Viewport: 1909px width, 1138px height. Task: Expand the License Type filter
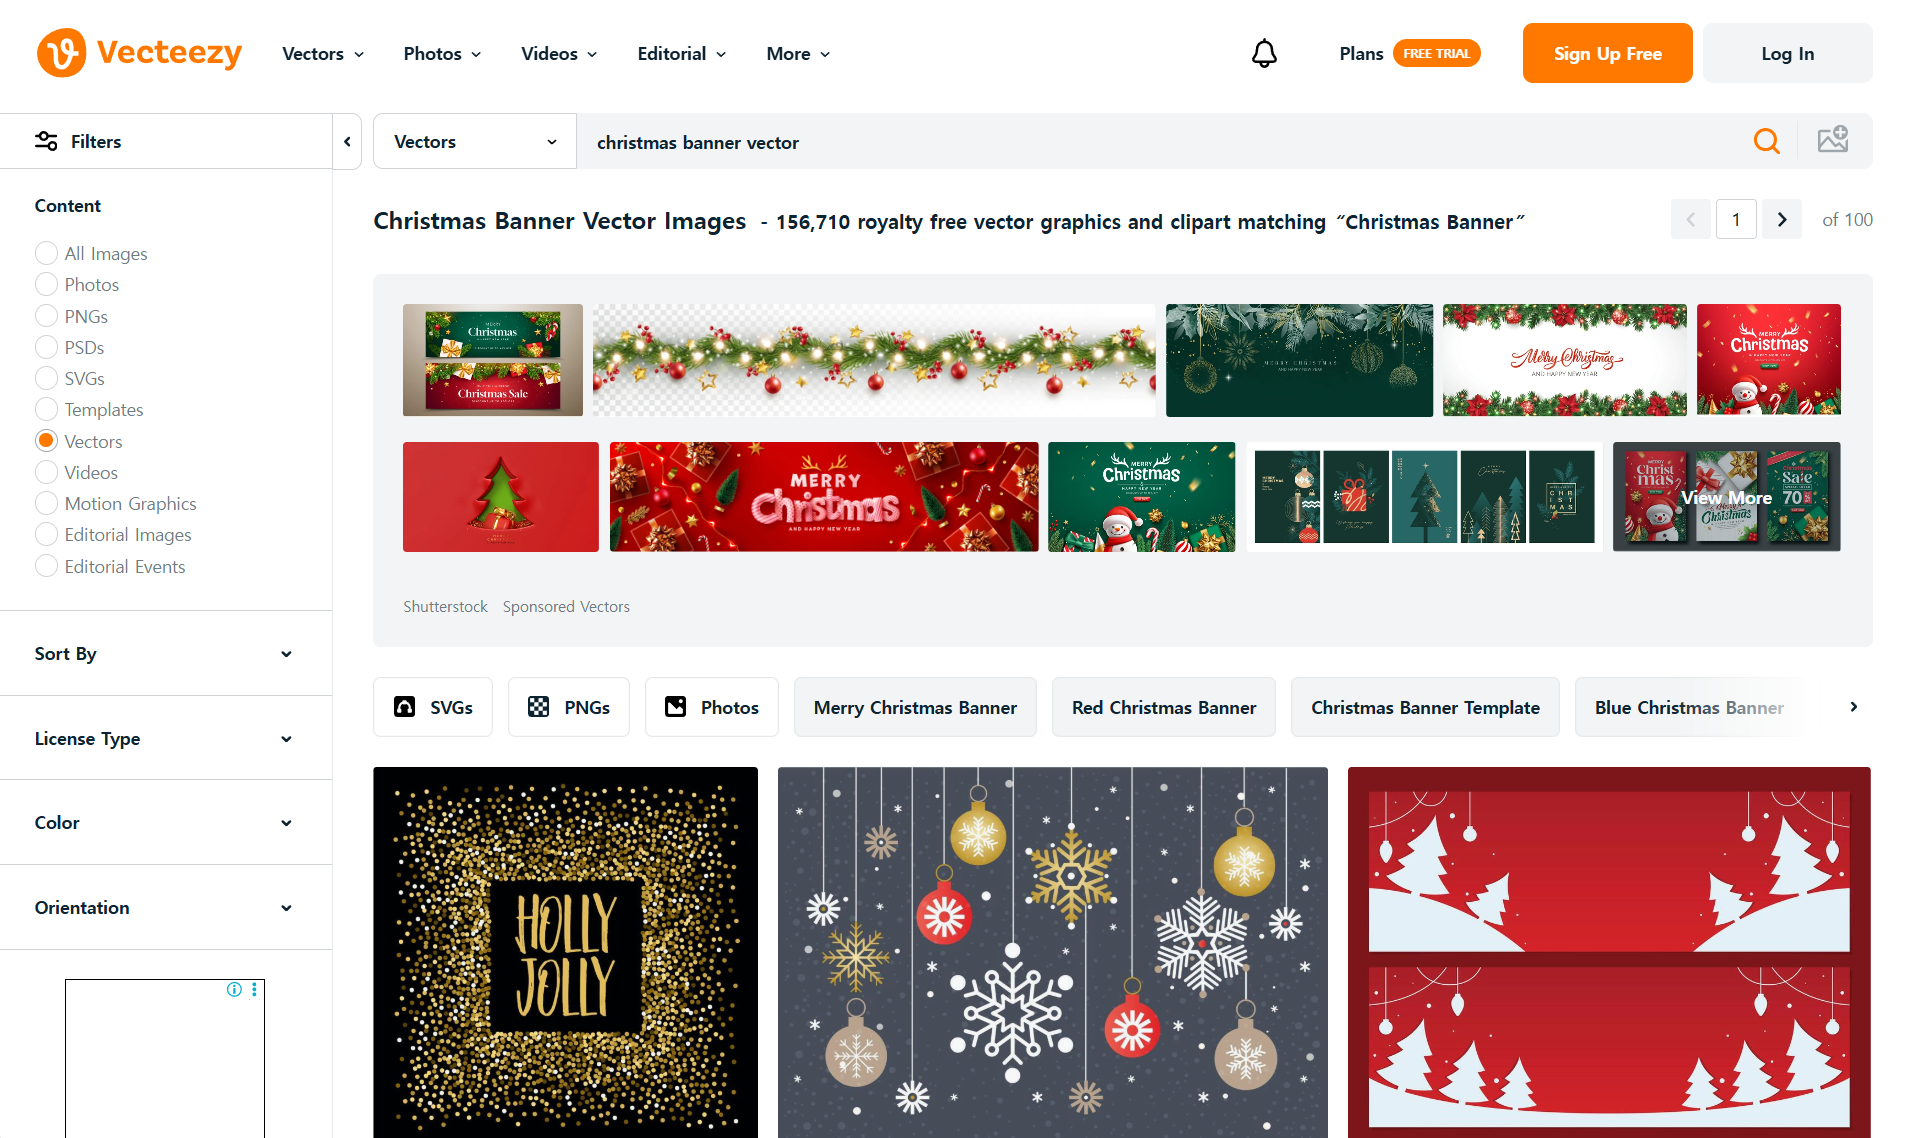click(166, 738)
